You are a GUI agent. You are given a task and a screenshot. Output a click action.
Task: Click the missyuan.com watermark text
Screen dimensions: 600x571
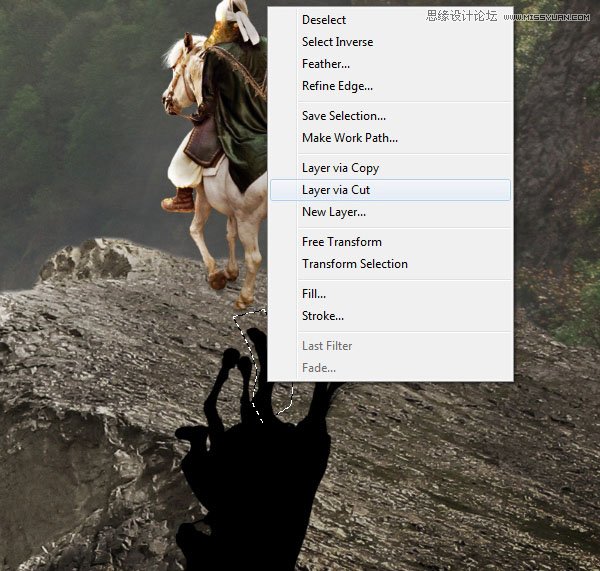546,17
